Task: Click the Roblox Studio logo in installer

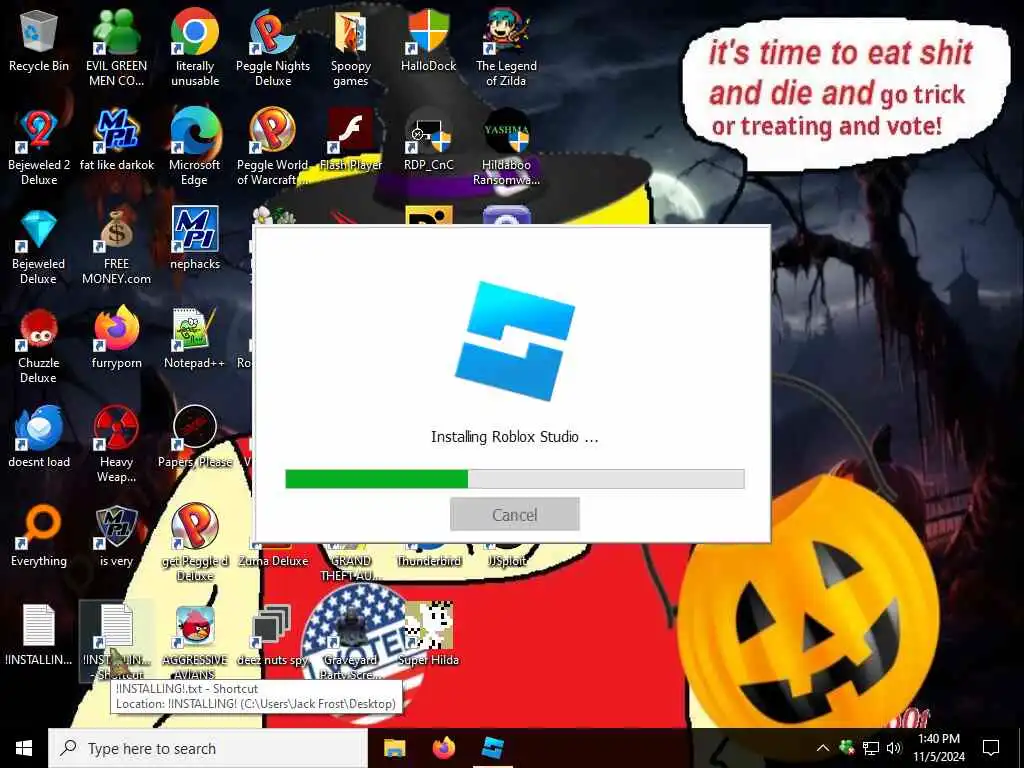Action: 515,341
